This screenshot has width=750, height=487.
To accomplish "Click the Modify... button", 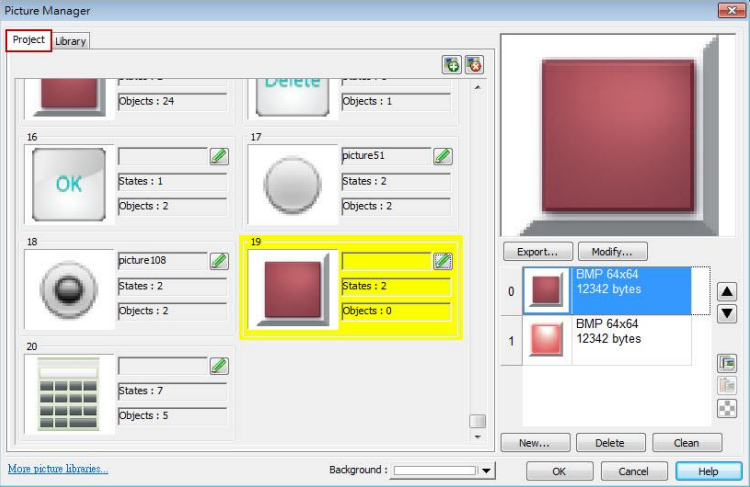I will (612, 252).
